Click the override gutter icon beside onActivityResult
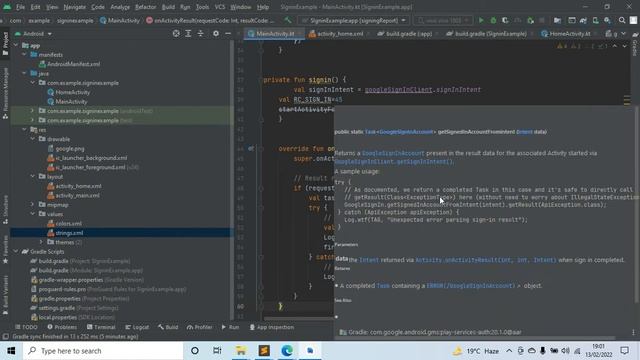The image size is (640, 360). click(x=251, y=149)
